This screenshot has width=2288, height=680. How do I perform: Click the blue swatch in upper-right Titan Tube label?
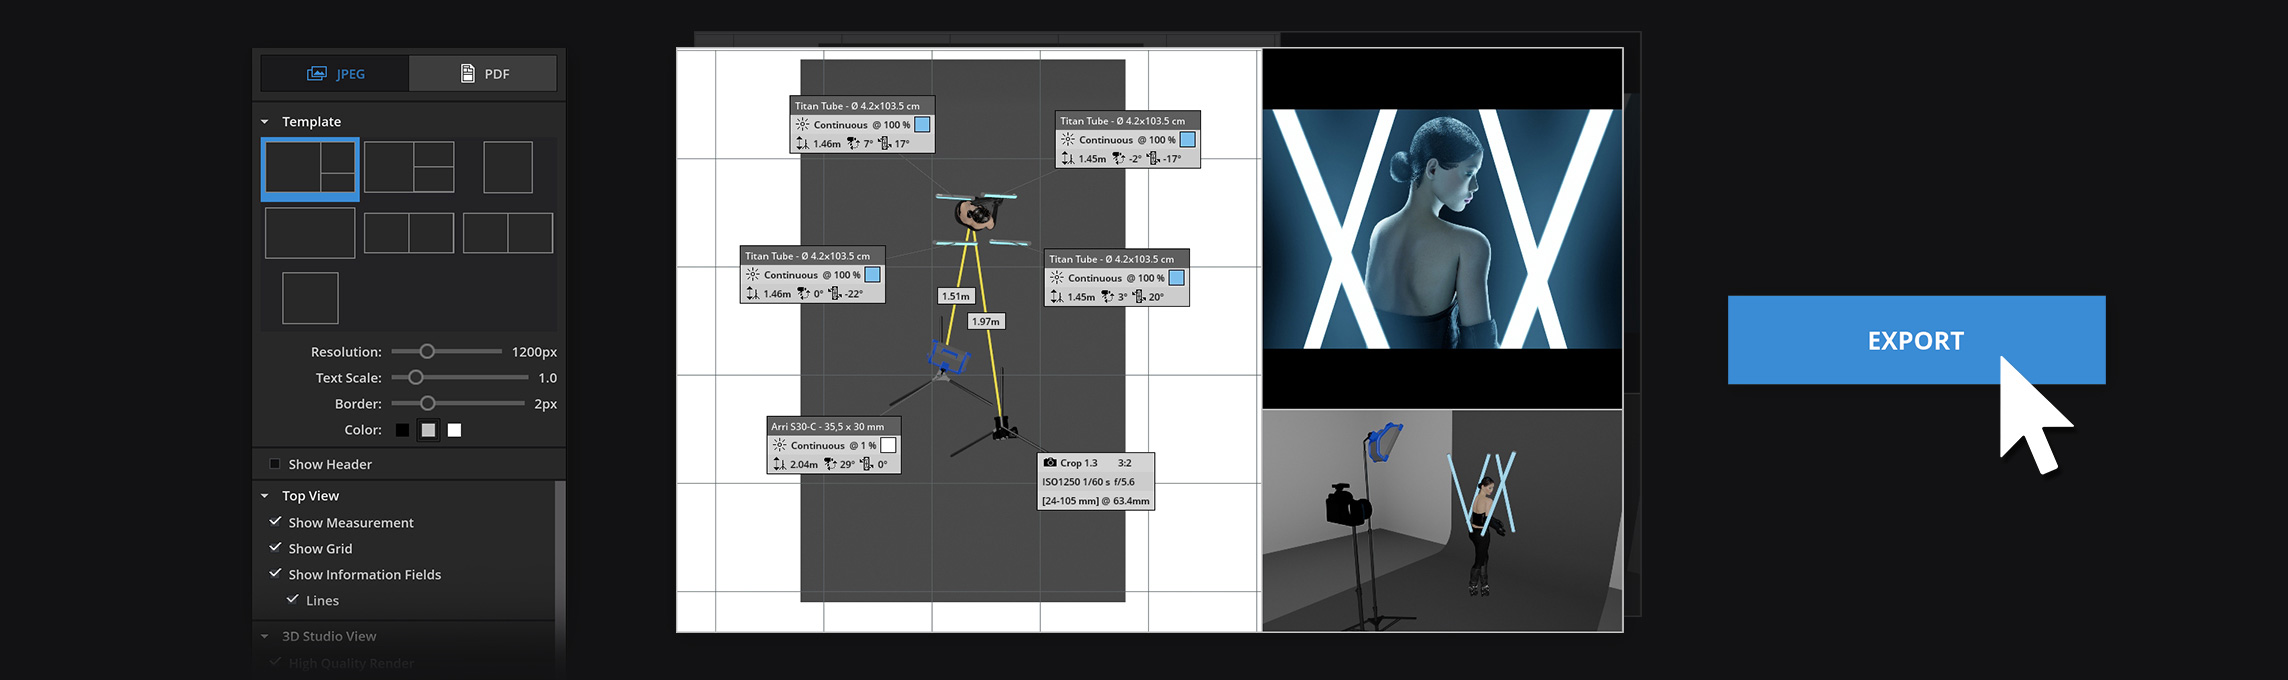pos(1187,139)
